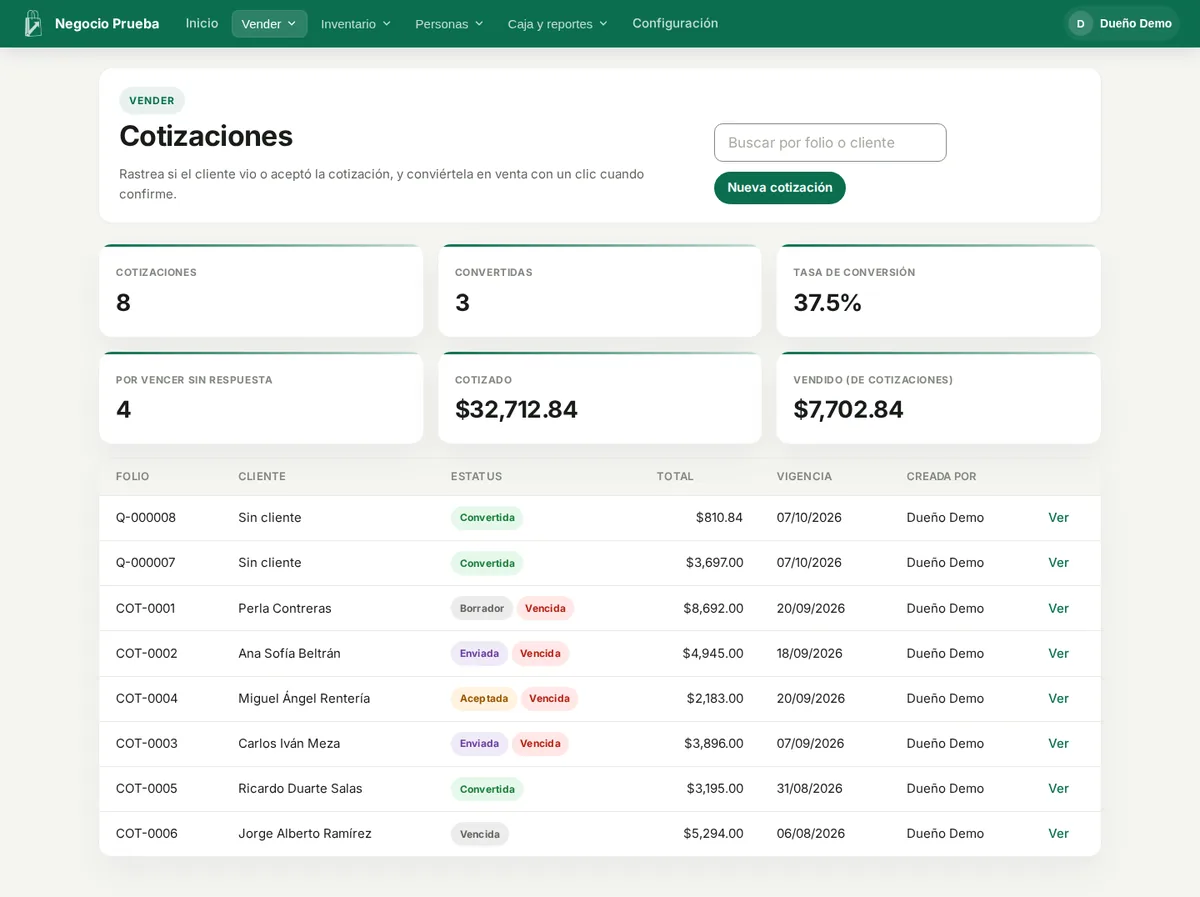Select folio Q-000008
This screenshot has width=1200, height=897.
coord(146,518)
